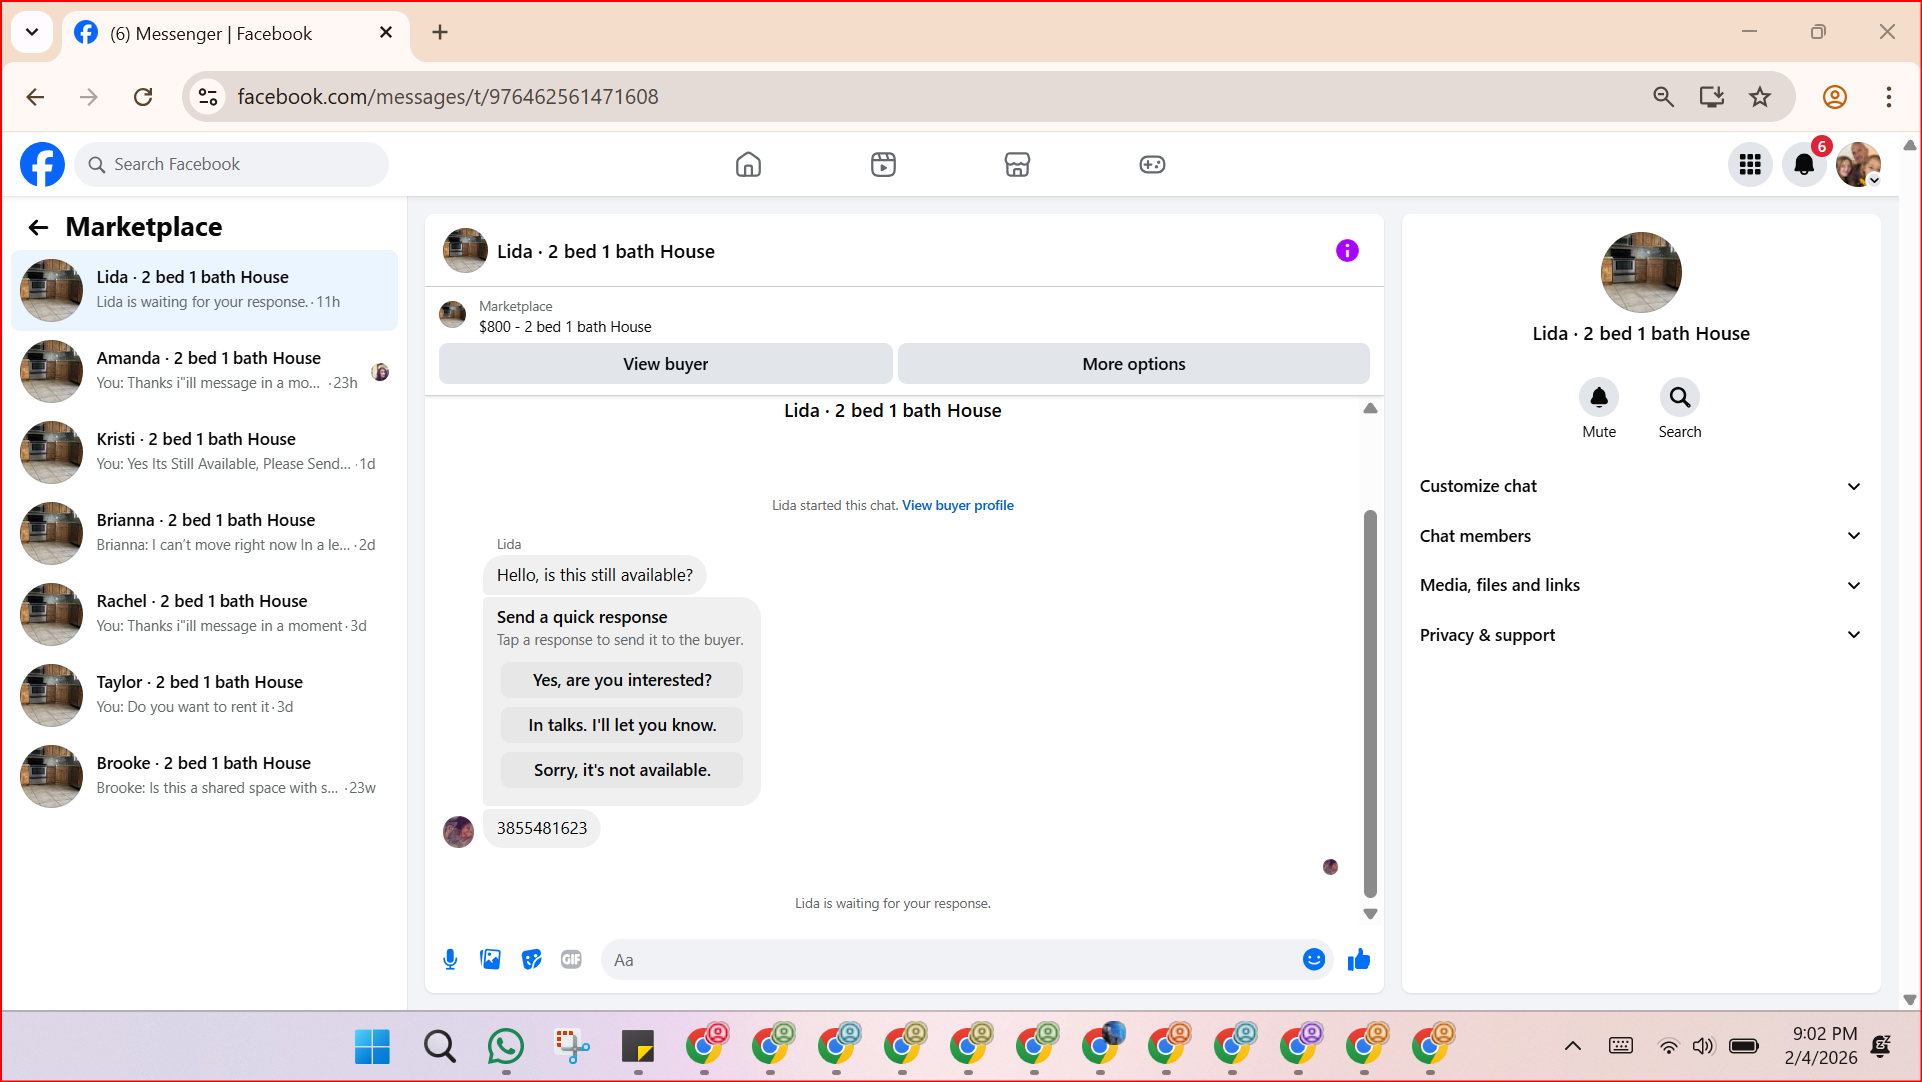Expand Media, files and links section

coord(1640,585)
